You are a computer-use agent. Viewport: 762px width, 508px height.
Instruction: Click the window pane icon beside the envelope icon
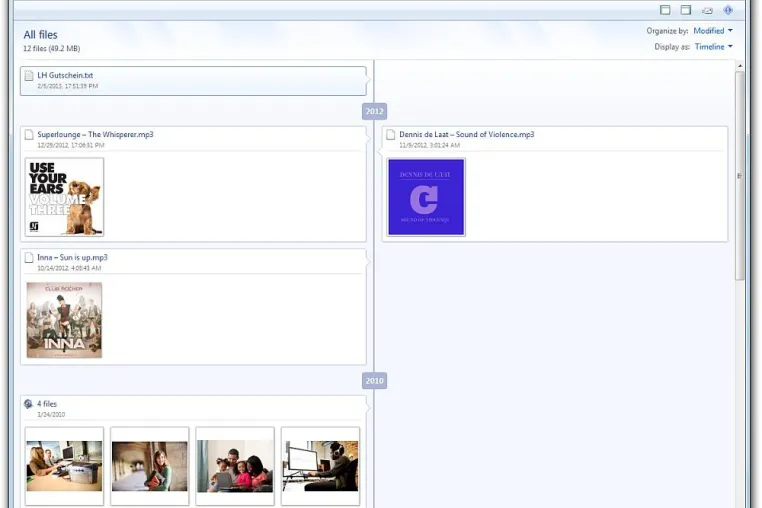tap(686, 10)
